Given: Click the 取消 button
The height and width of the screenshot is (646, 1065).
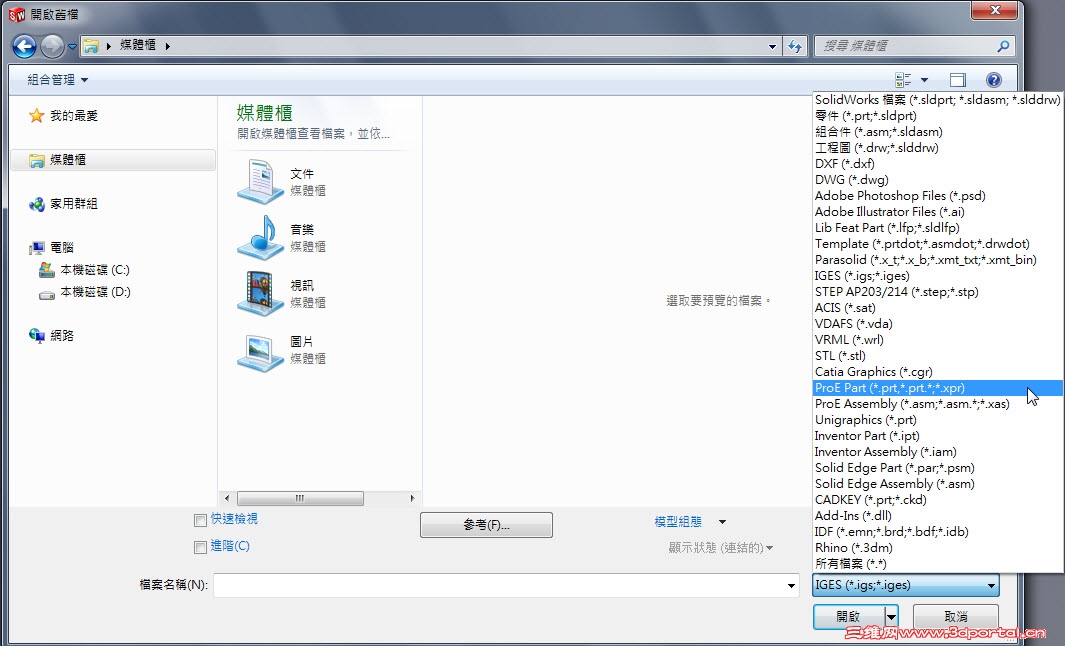Looking at the screenshot, I should (x=956, y=617).
